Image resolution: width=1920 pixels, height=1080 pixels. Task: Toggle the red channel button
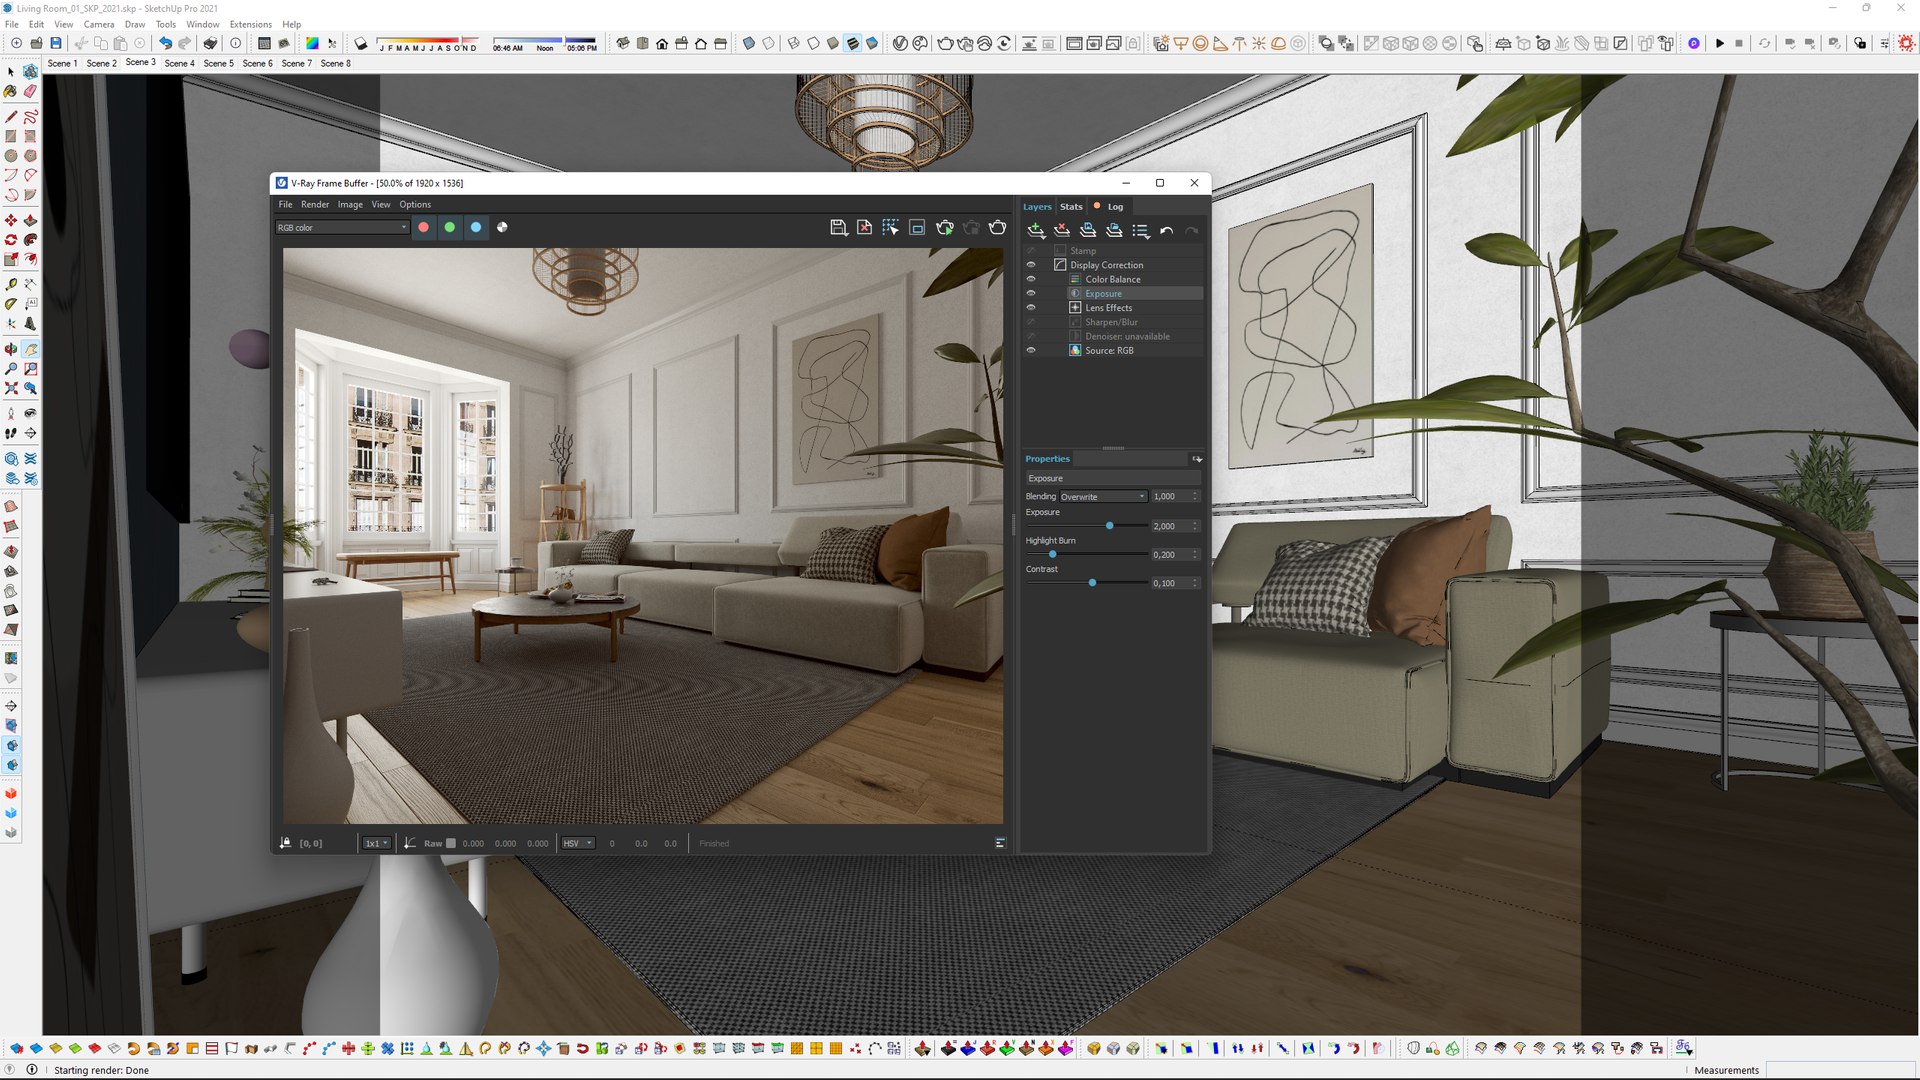point(423,228)
